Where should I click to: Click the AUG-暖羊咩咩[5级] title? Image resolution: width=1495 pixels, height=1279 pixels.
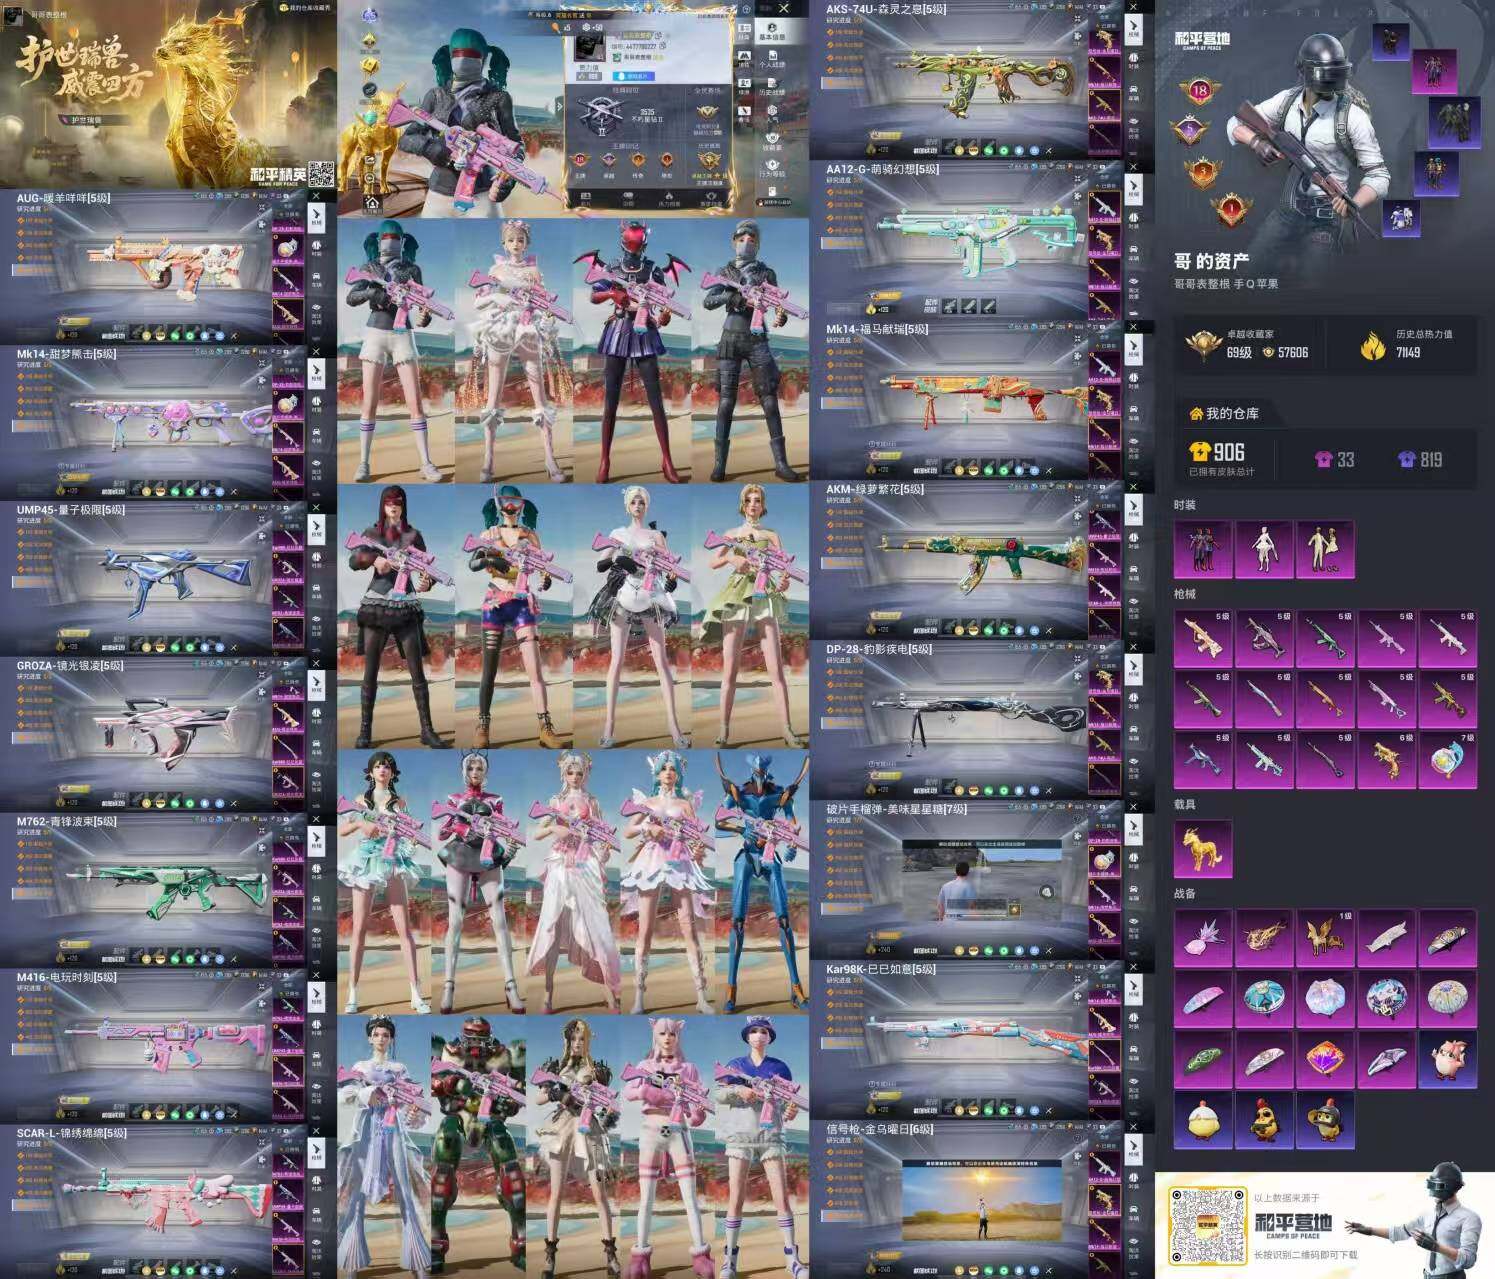[63, 198]
